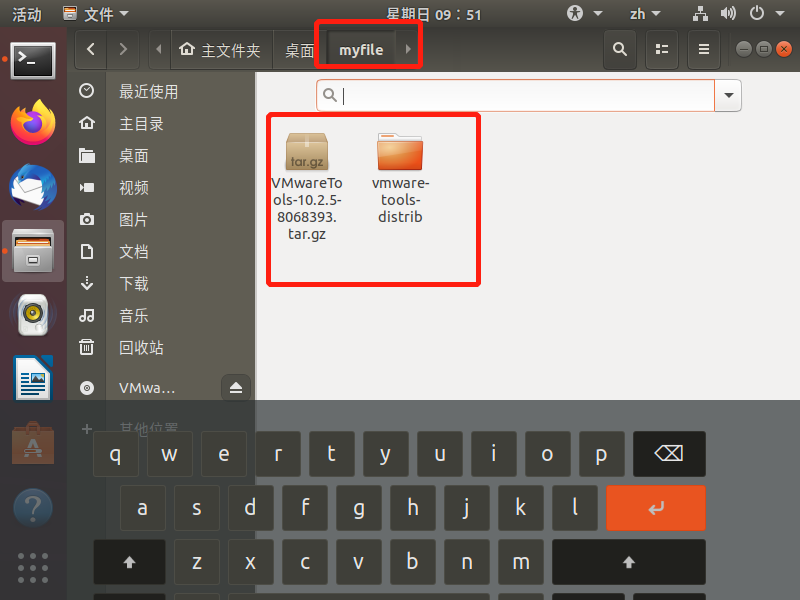800x600 pixels.
Task: Click the trash icon beside 回收站
Action: point(87,347)
